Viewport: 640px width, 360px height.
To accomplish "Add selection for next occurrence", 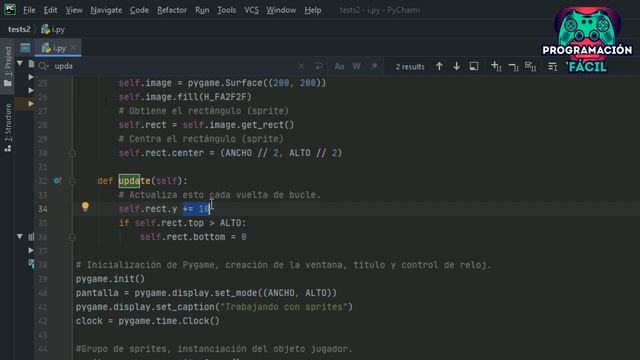I will (496, 66).
